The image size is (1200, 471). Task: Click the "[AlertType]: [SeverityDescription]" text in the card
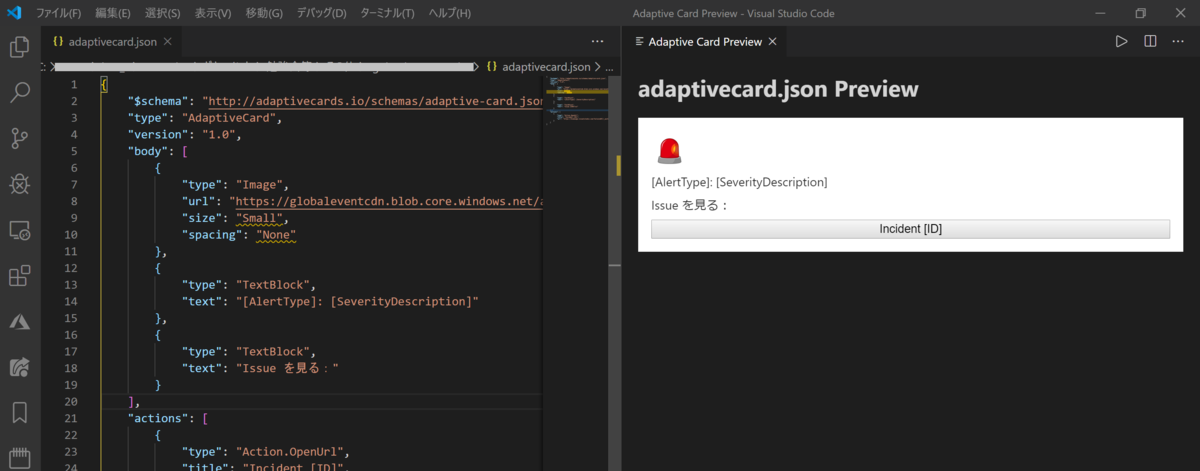click(x=739, y=182)
